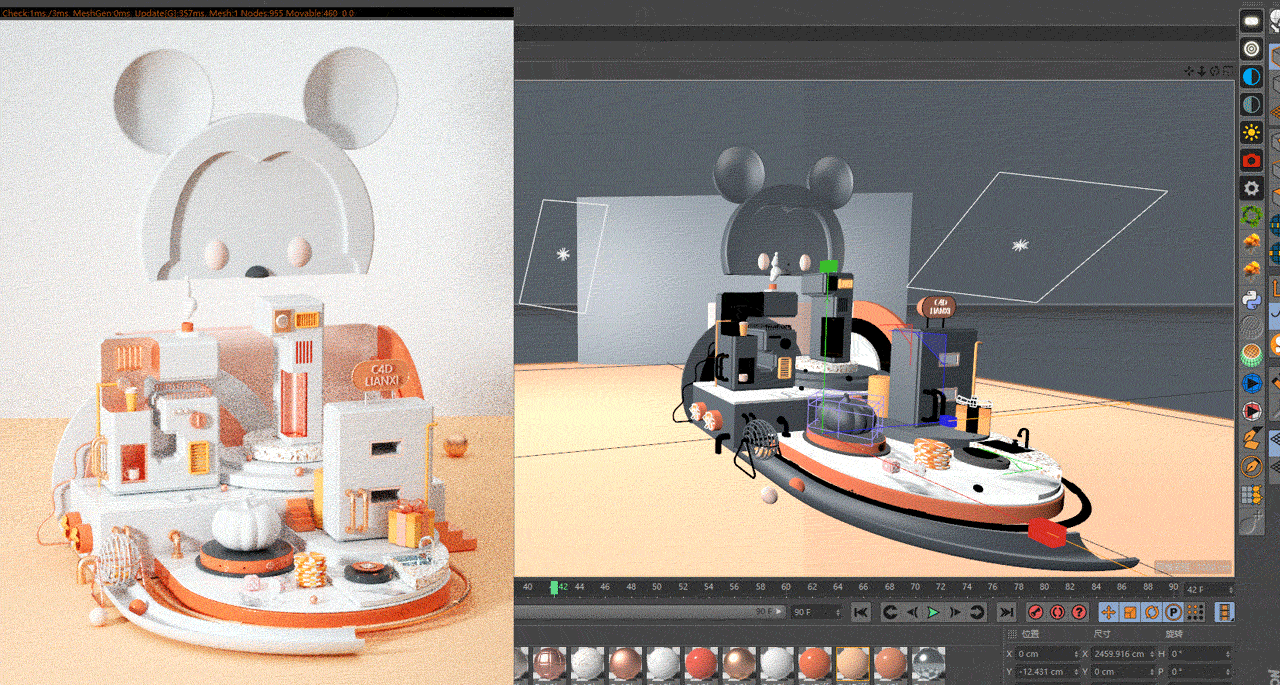Screen dimensions: 1280x685
Task: Toggle parameter (P) keyframe recording
Action: (1174, 612)
